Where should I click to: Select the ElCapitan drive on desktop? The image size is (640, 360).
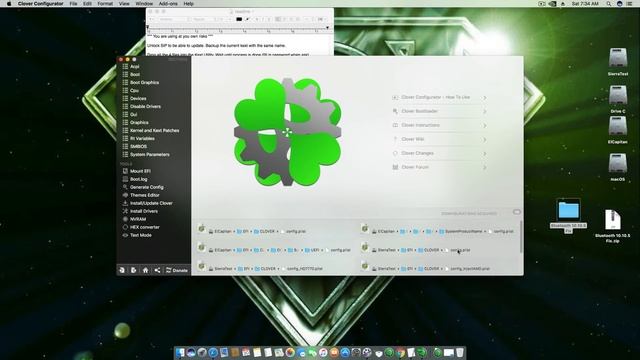[618, 130]
